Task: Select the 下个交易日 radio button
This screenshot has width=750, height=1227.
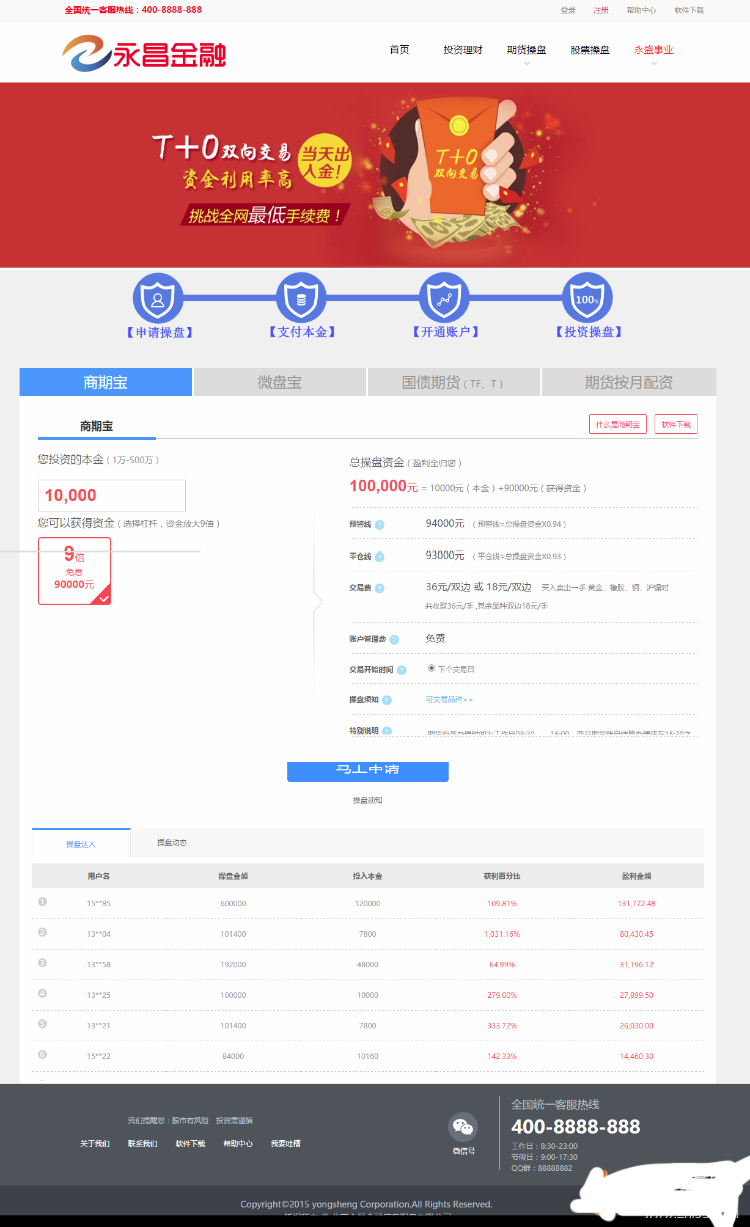Action: point(431,668)
